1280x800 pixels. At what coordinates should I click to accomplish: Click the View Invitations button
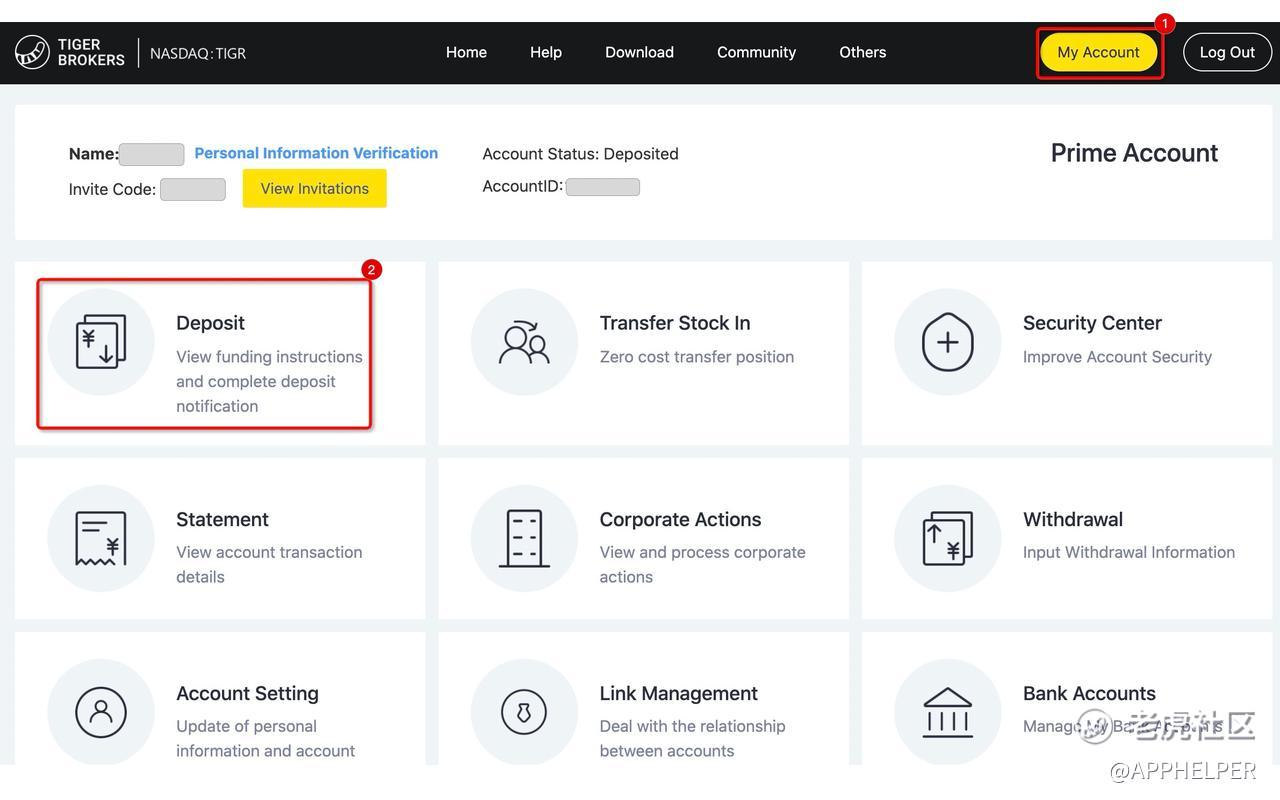pyautogui.click(x=315, y=188)
